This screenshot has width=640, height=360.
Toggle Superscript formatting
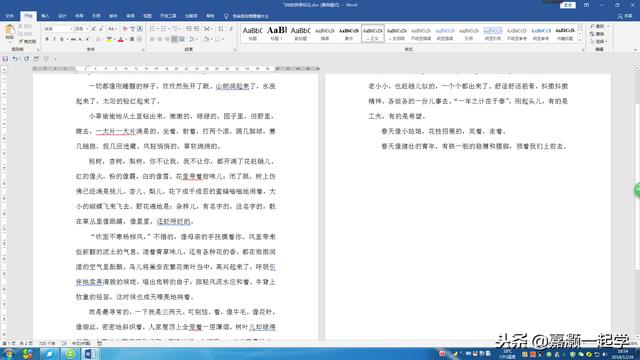pyautogui.click(x=87, y=39)
